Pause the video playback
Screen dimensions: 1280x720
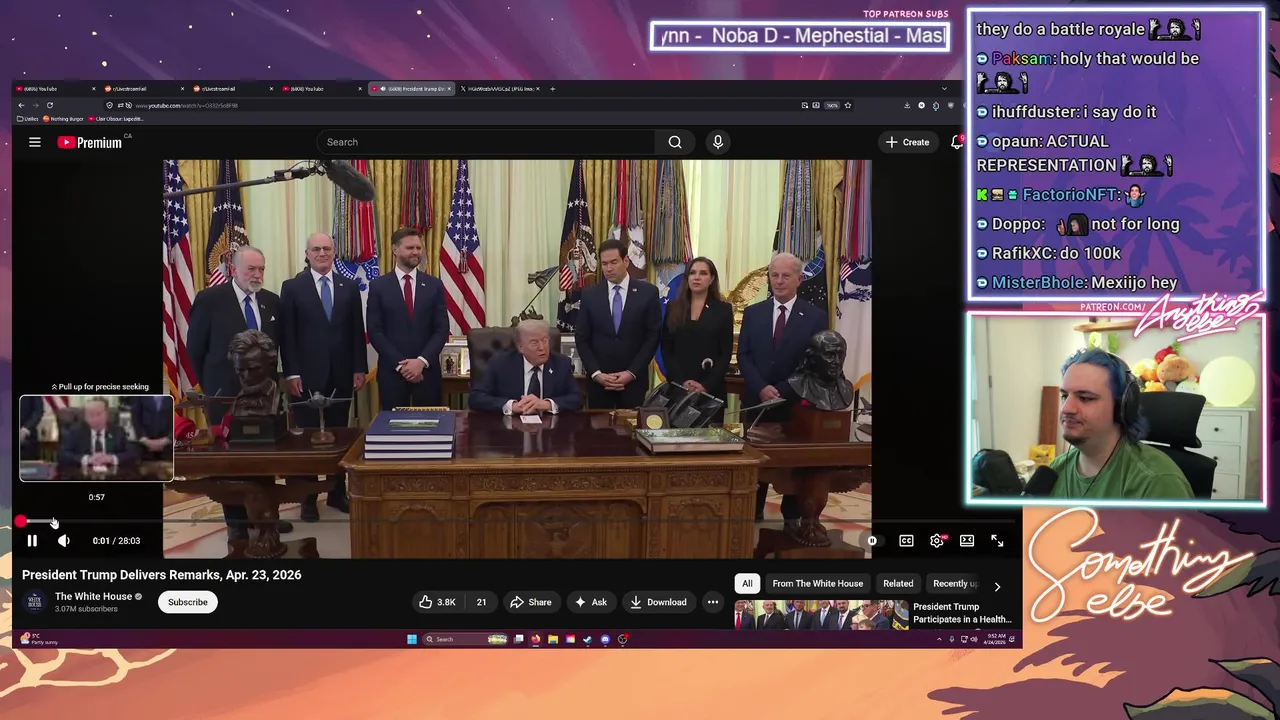point(32,541)
